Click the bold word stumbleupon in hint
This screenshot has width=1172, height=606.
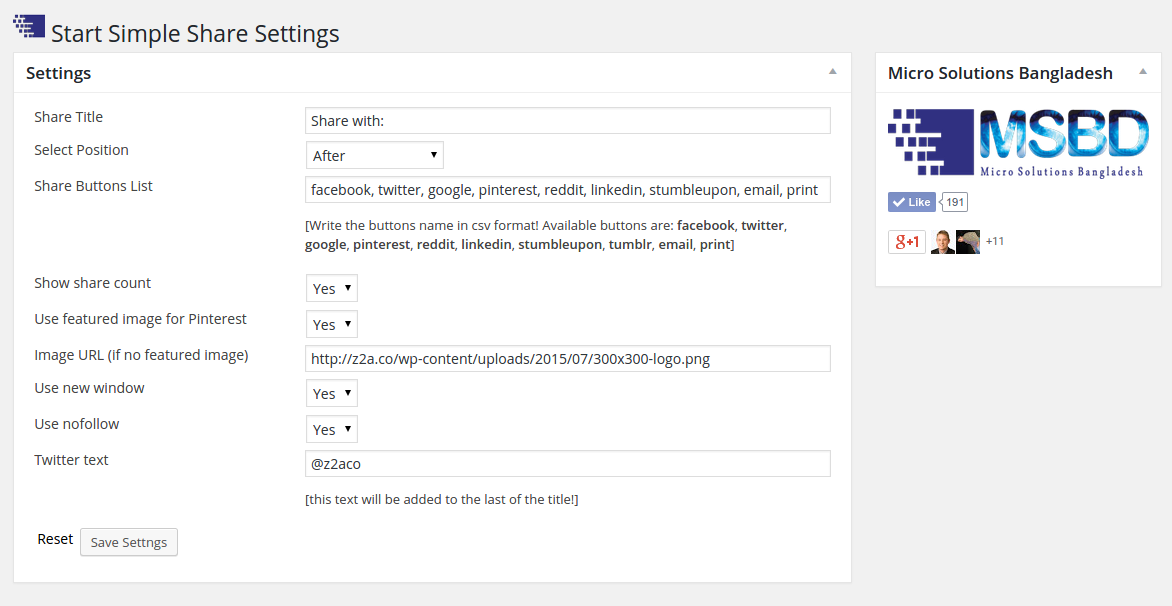560,244
